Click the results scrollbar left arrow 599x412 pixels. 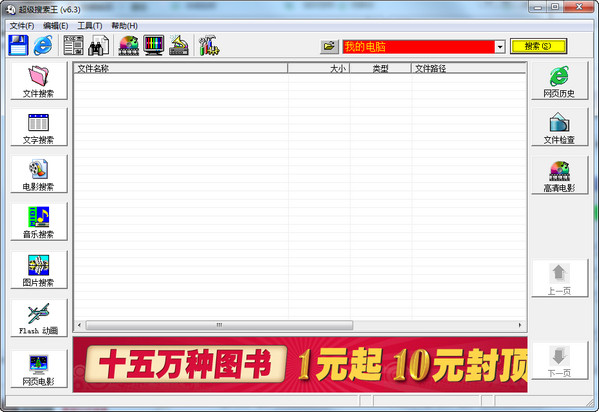click(79, 325)
